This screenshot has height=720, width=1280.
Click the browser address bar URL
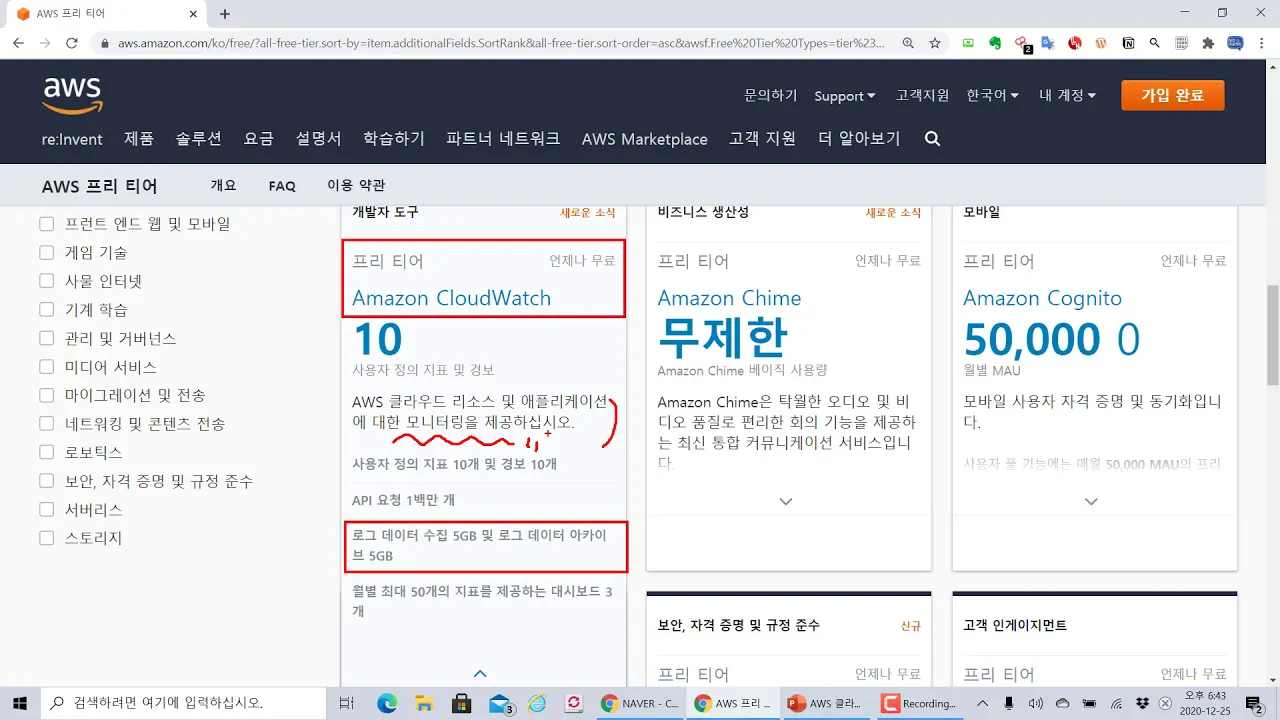(x=500, y=43)
